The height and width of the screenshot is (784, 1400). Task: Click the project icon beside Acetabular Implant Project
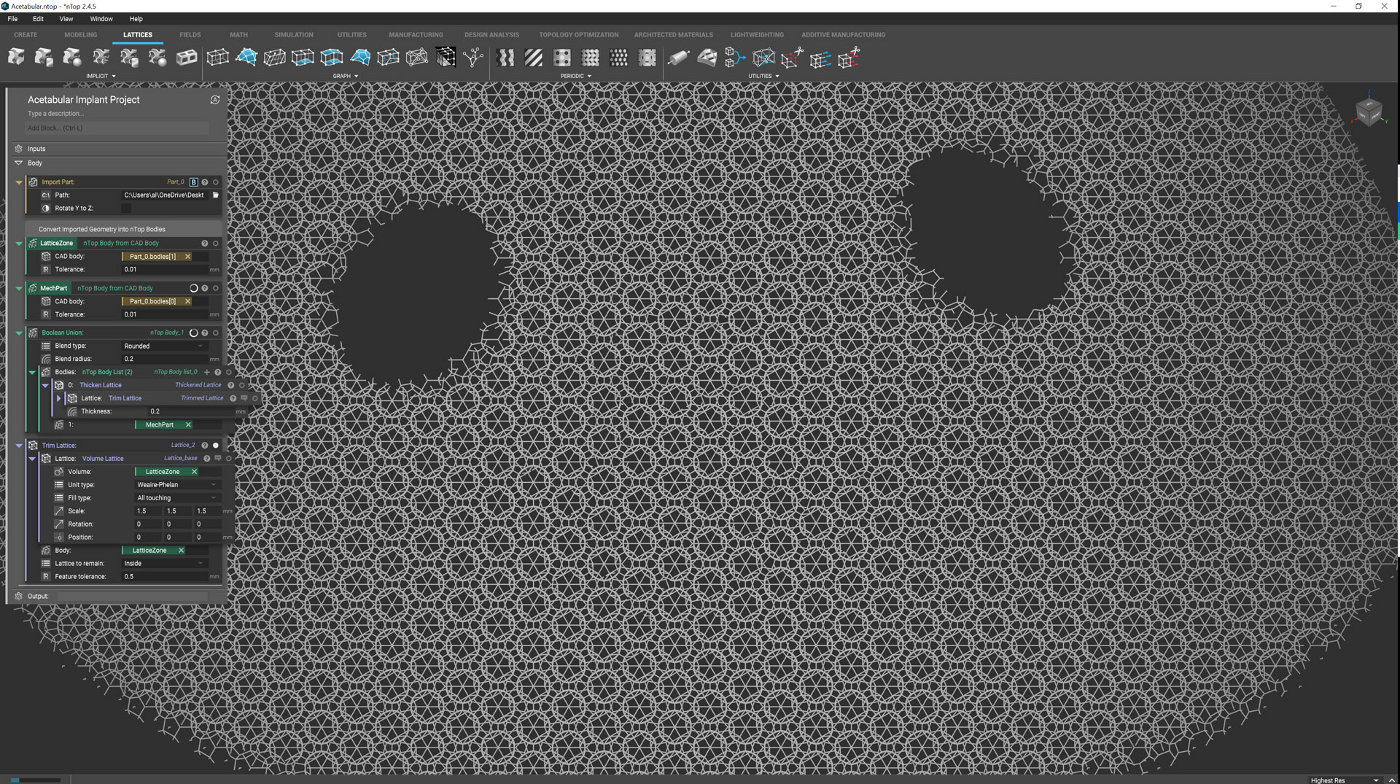[215, 100]
